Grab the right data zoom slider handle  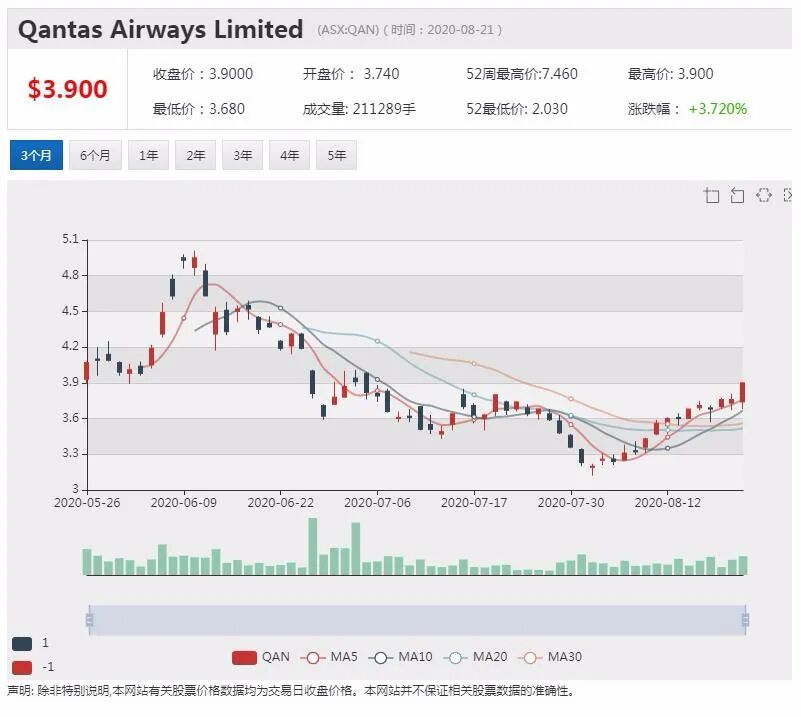[745, 620]
